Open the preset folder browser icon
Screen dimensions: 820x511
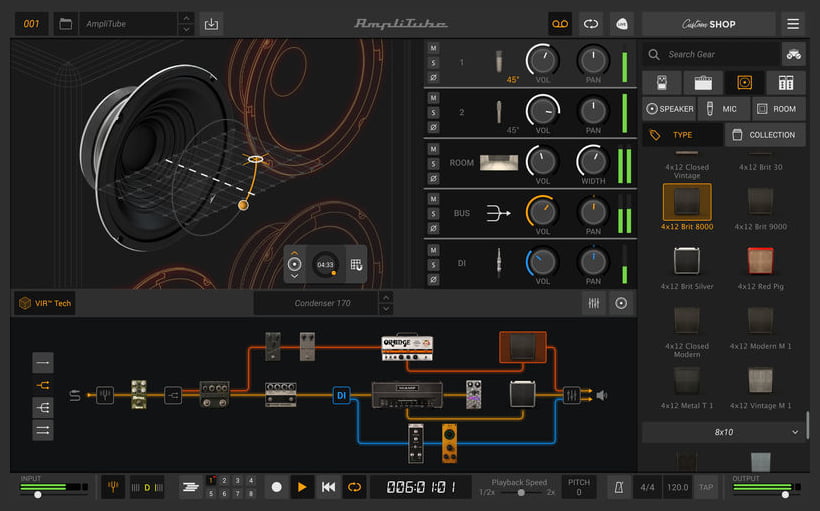tap(65, 24)
